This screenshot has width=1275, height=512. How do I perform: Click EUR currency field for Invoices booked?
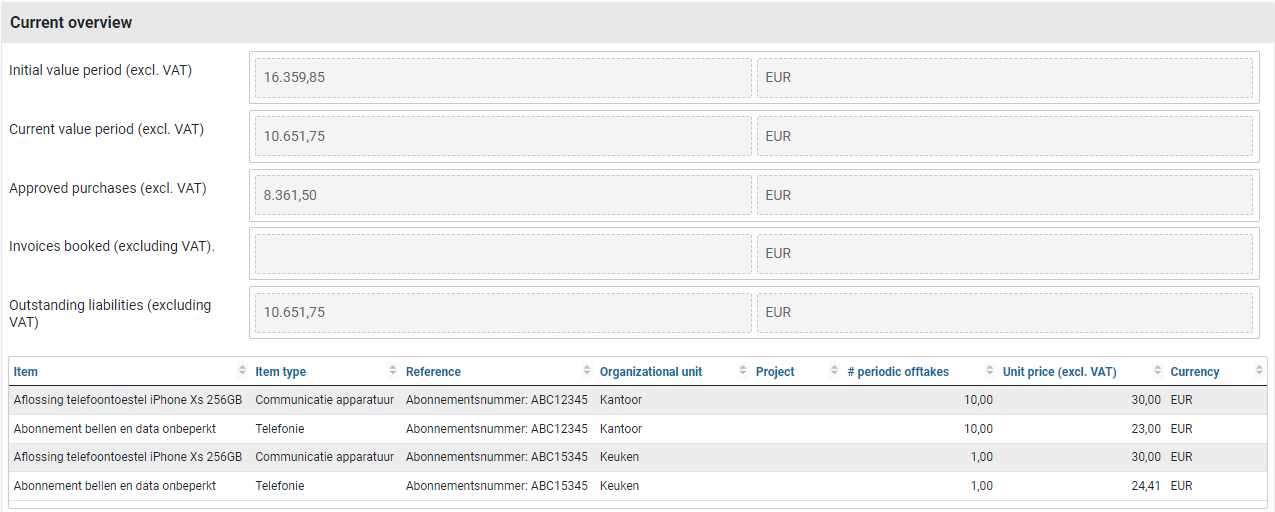tap(1004, 254)
